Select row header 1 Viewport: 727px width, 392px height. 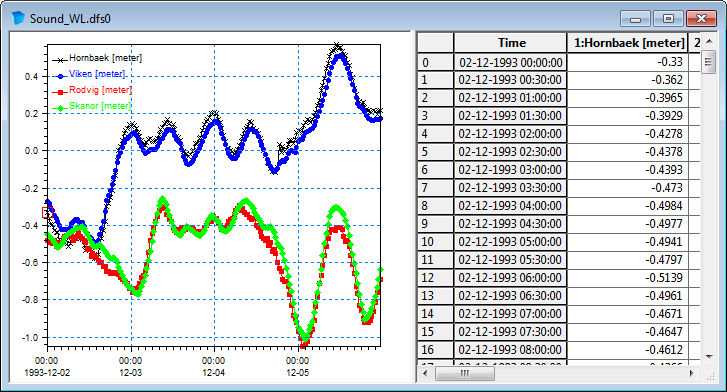pyautogui.click(x=435, y=80)
